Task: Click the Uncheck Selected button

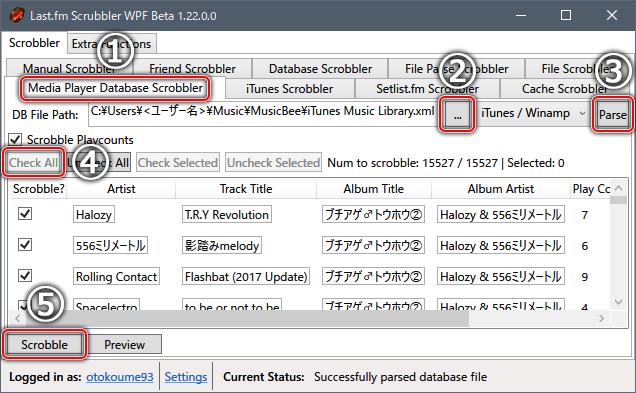Action: tap(273, 163)
